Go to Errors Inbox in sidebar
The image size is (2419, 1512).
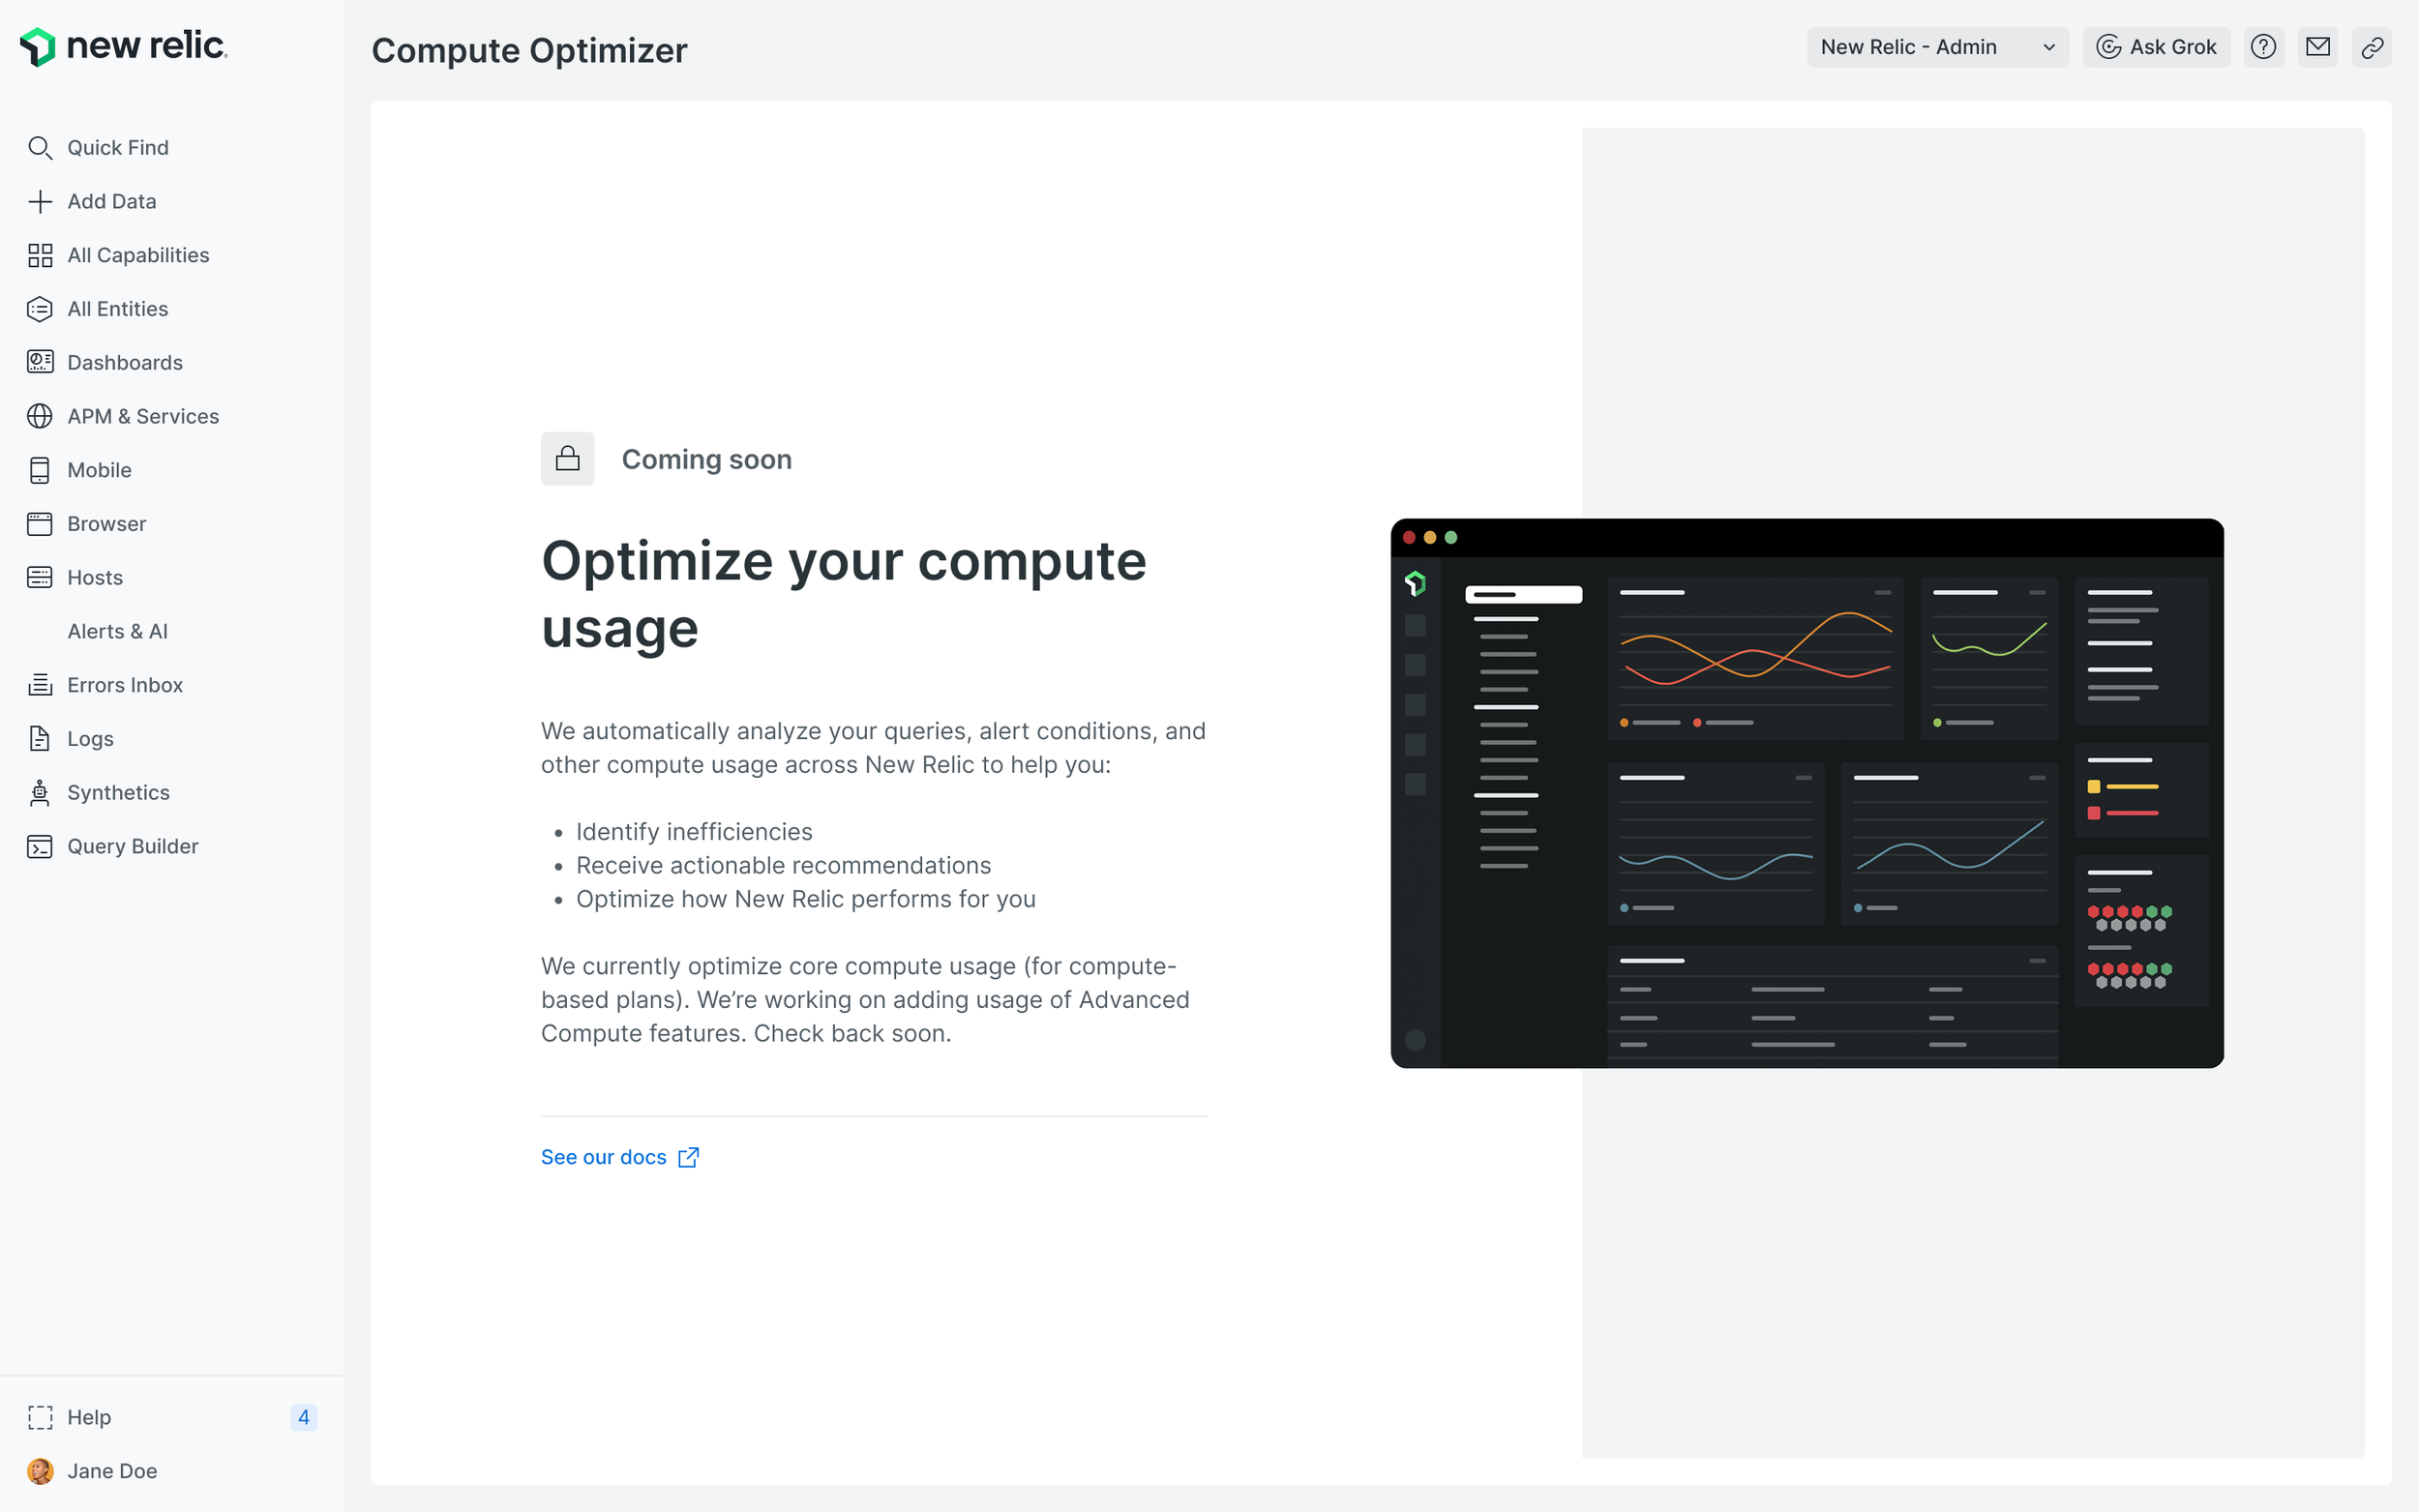click(x=125, y=685)
